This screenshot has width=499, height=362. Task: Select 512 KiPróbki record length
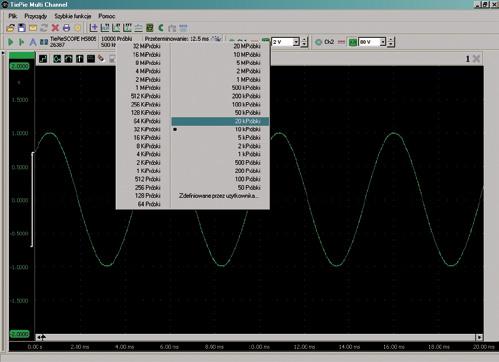pyautogui.click(x=143, y=96)
